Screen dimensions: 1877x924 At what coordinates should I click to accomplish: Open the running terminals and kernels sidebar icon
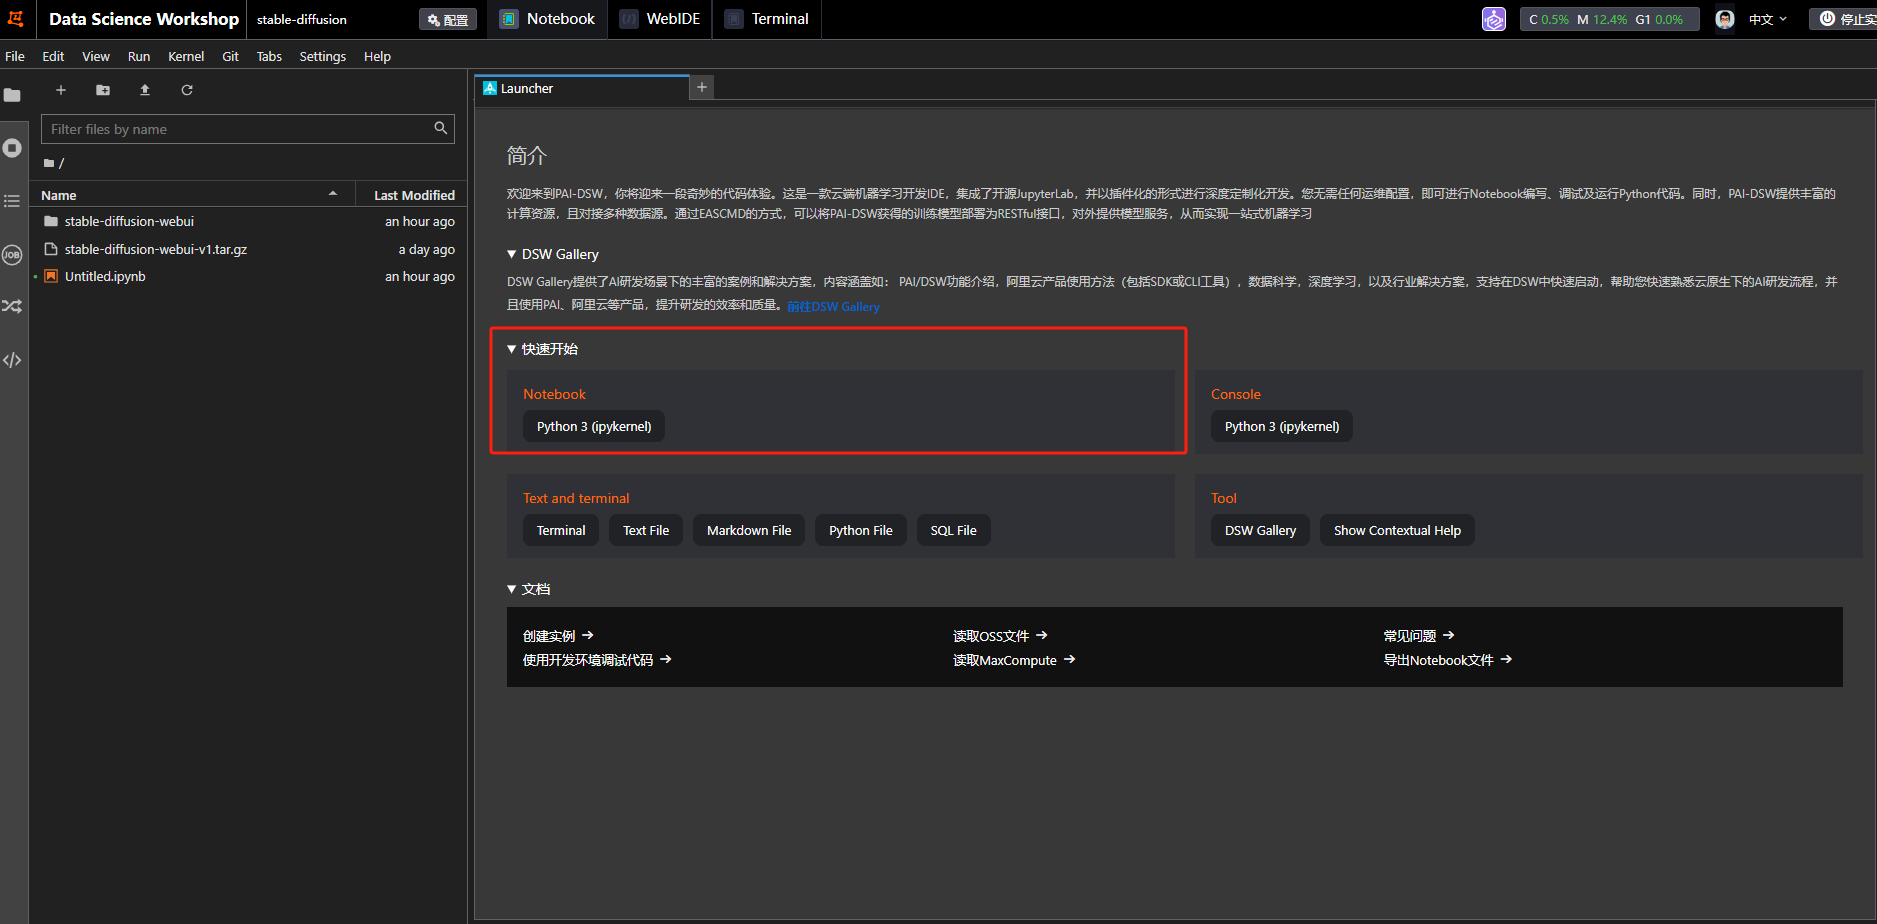pyautogui.click(x=12, y=148)
